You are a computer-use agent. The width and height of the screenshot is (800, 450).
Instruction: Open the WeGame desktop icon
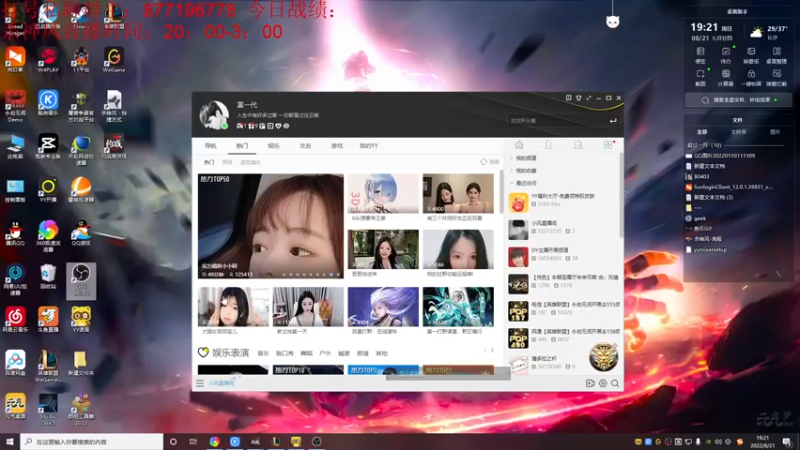[x=114, y=60]
